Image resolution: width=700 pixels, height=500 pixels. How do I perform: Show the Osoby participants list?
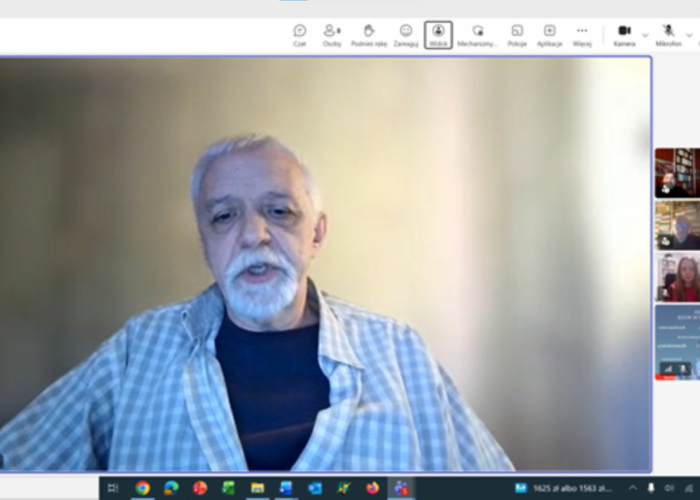pos(332,35)
